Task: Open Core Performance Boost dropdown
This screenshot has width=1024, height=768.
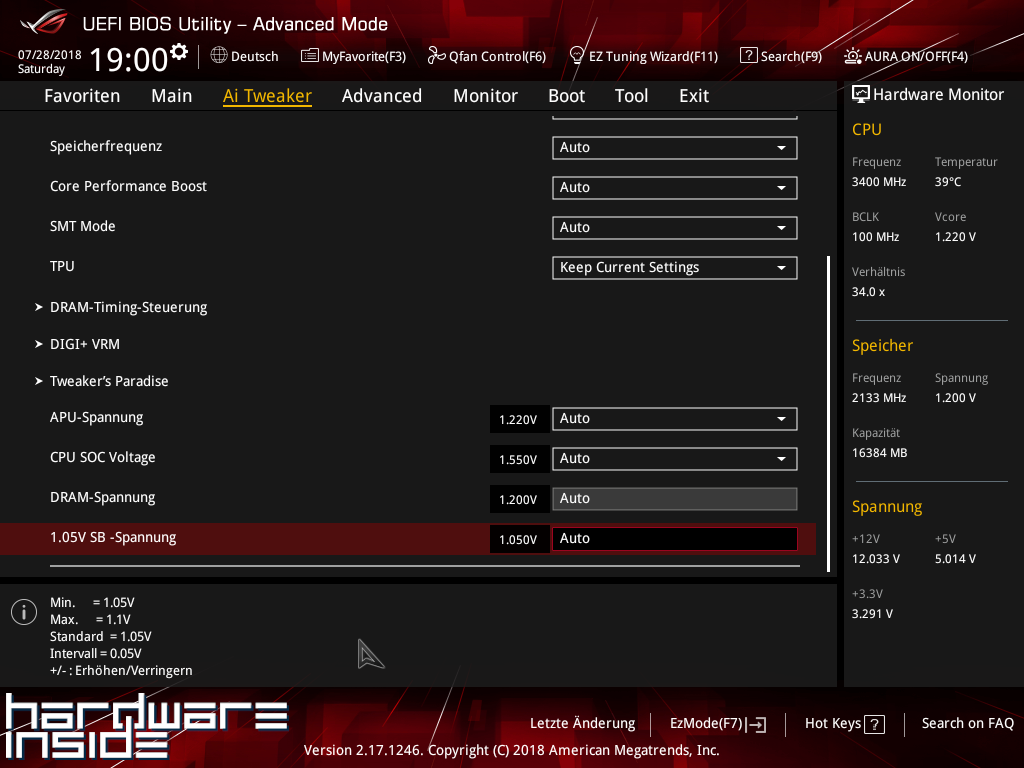Action: coord(675,187)
